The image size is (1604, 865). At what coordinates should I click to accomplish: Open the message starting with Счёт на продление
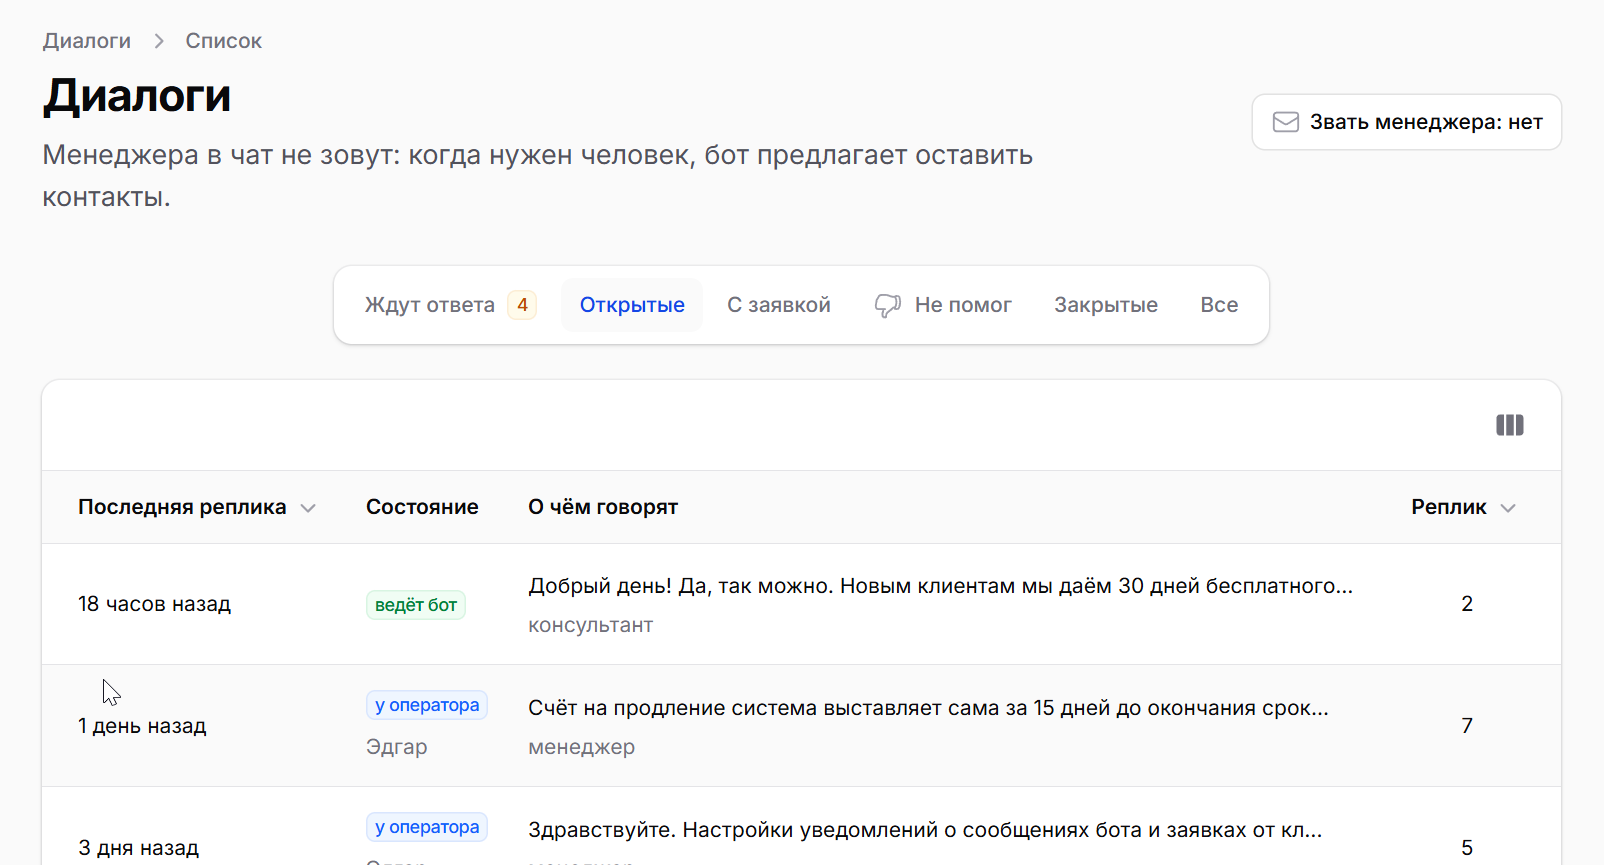coord(928,708)
